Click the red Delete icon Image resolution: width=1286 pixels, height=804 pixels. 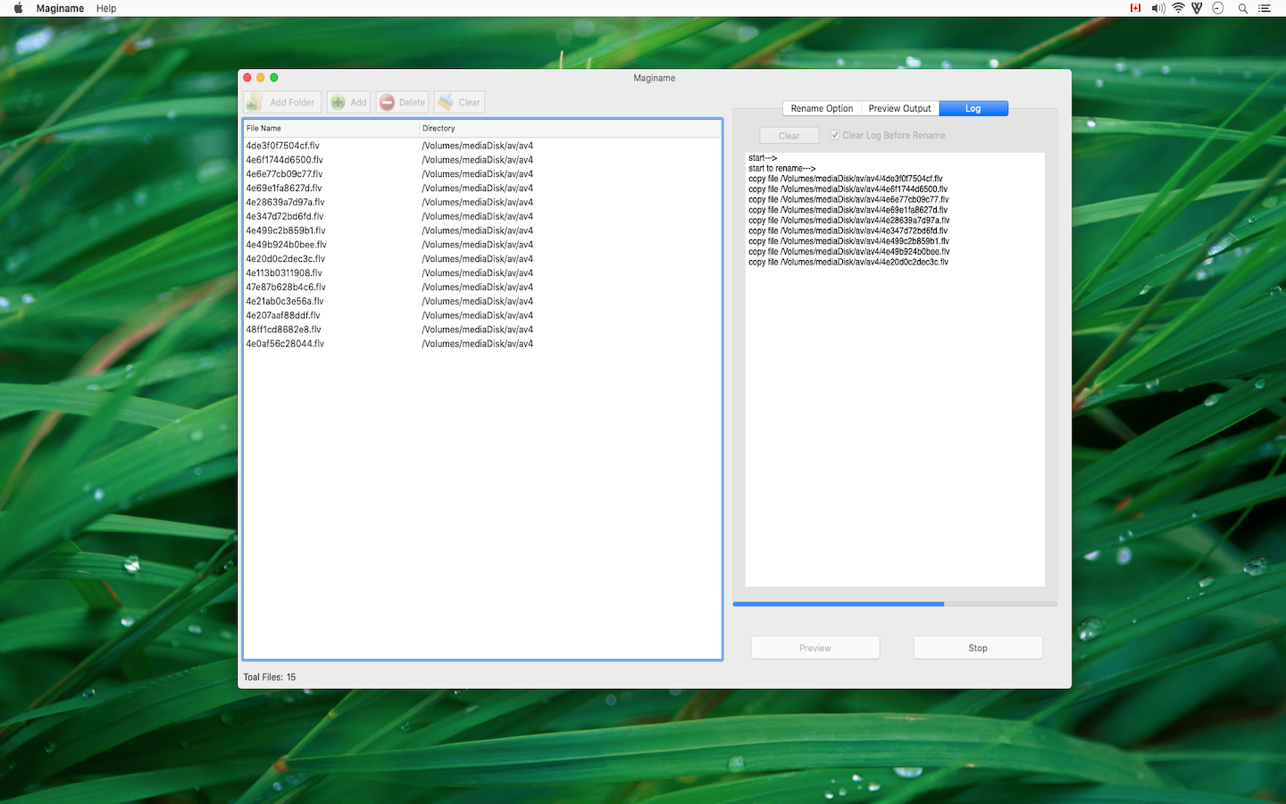(x=387, y=102)
